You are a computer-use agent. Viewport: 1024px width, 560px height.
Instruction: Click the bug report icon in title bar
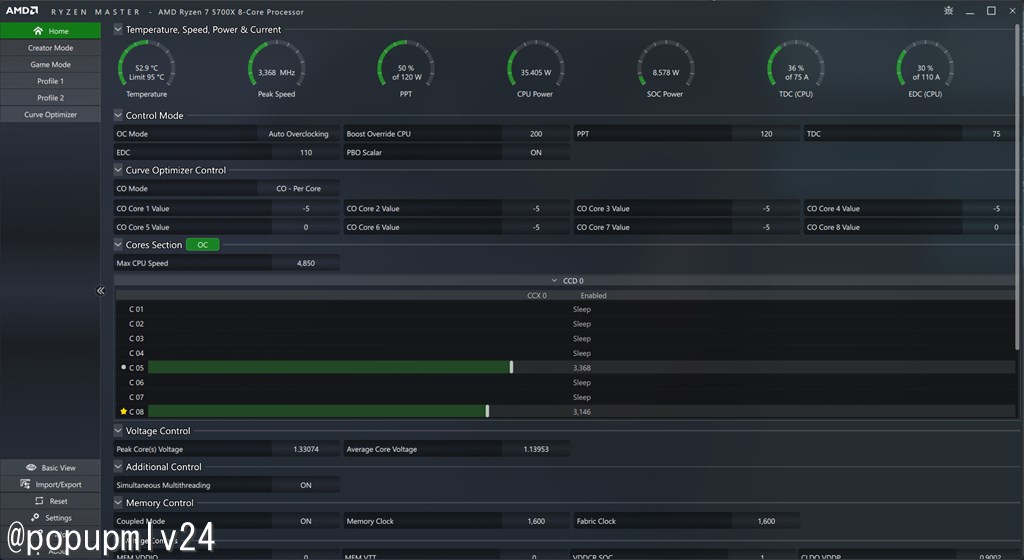pos(948,11)
